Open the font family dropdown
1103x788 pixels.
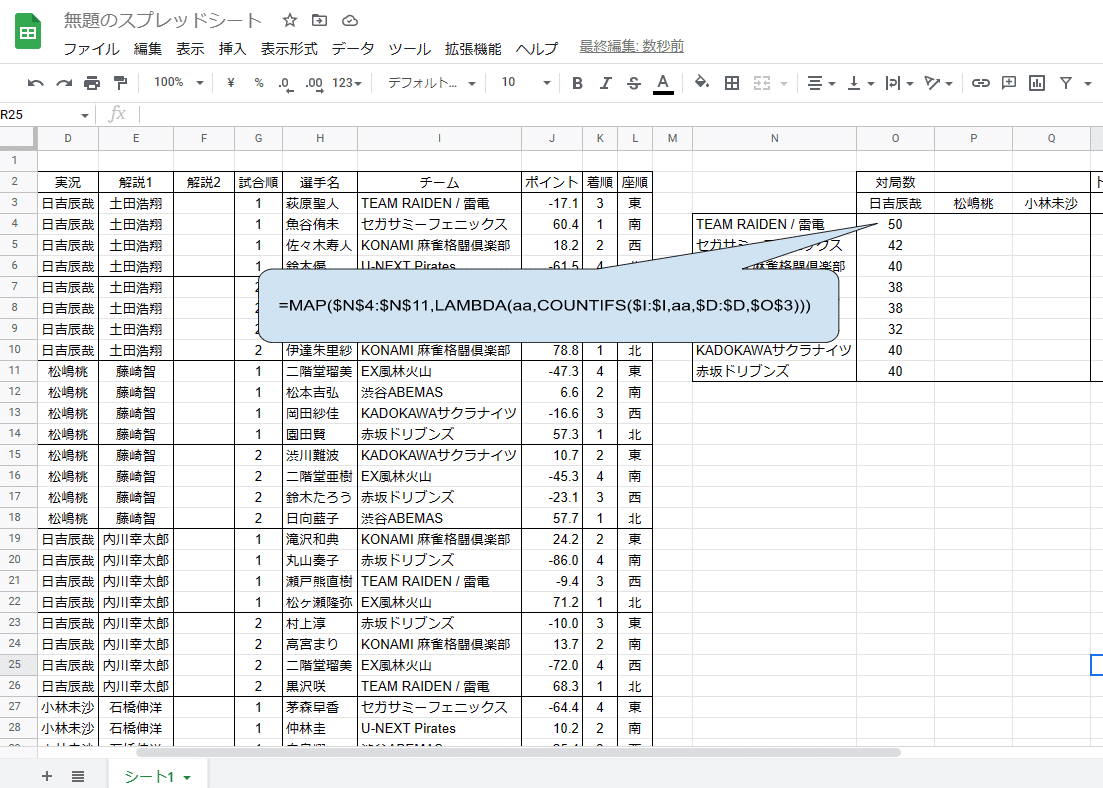[432, 83]
